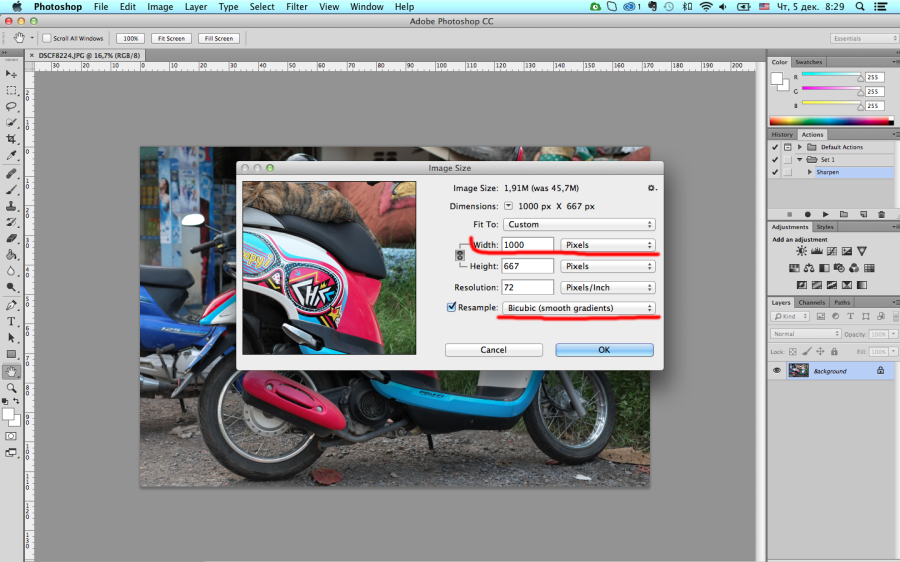
Task: Lock transparent pixels in Layers panel
Action: coord(793,351)
